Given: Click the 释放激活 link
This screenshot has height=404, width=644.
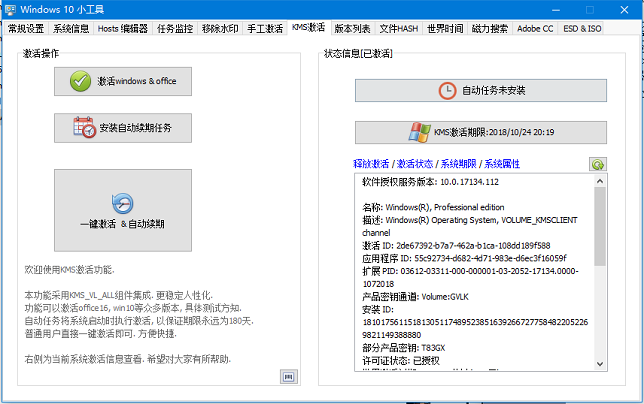Looking at the screenshot, I should coord(371,163).
